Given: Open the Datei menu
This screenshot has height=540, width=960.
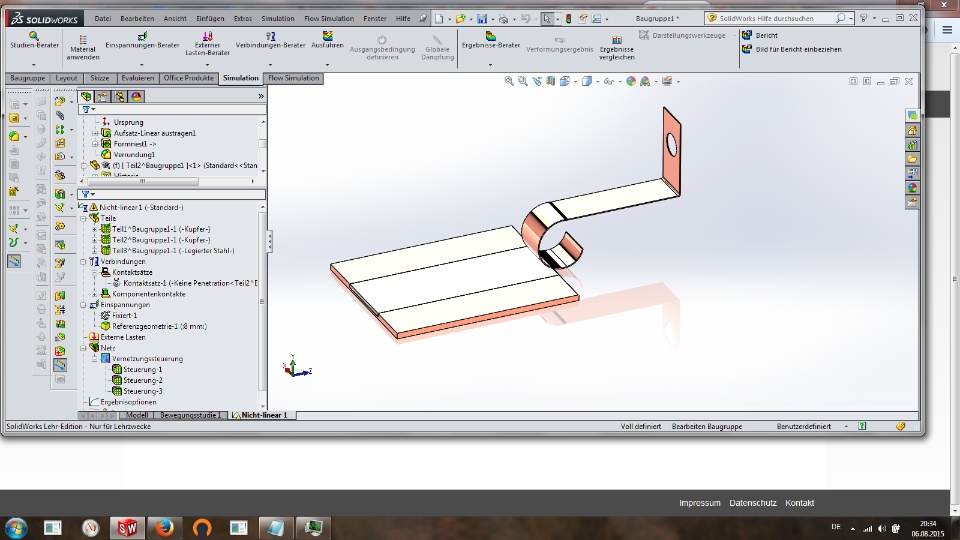Looking at the screenshot, I should pos(103,18).
